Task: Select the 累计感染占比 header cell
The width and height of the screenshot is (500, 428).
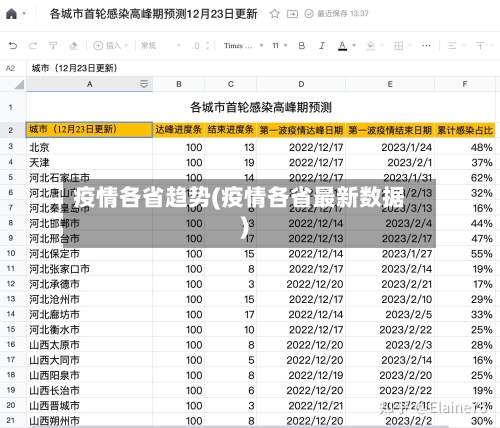Action: coord(465,130)
